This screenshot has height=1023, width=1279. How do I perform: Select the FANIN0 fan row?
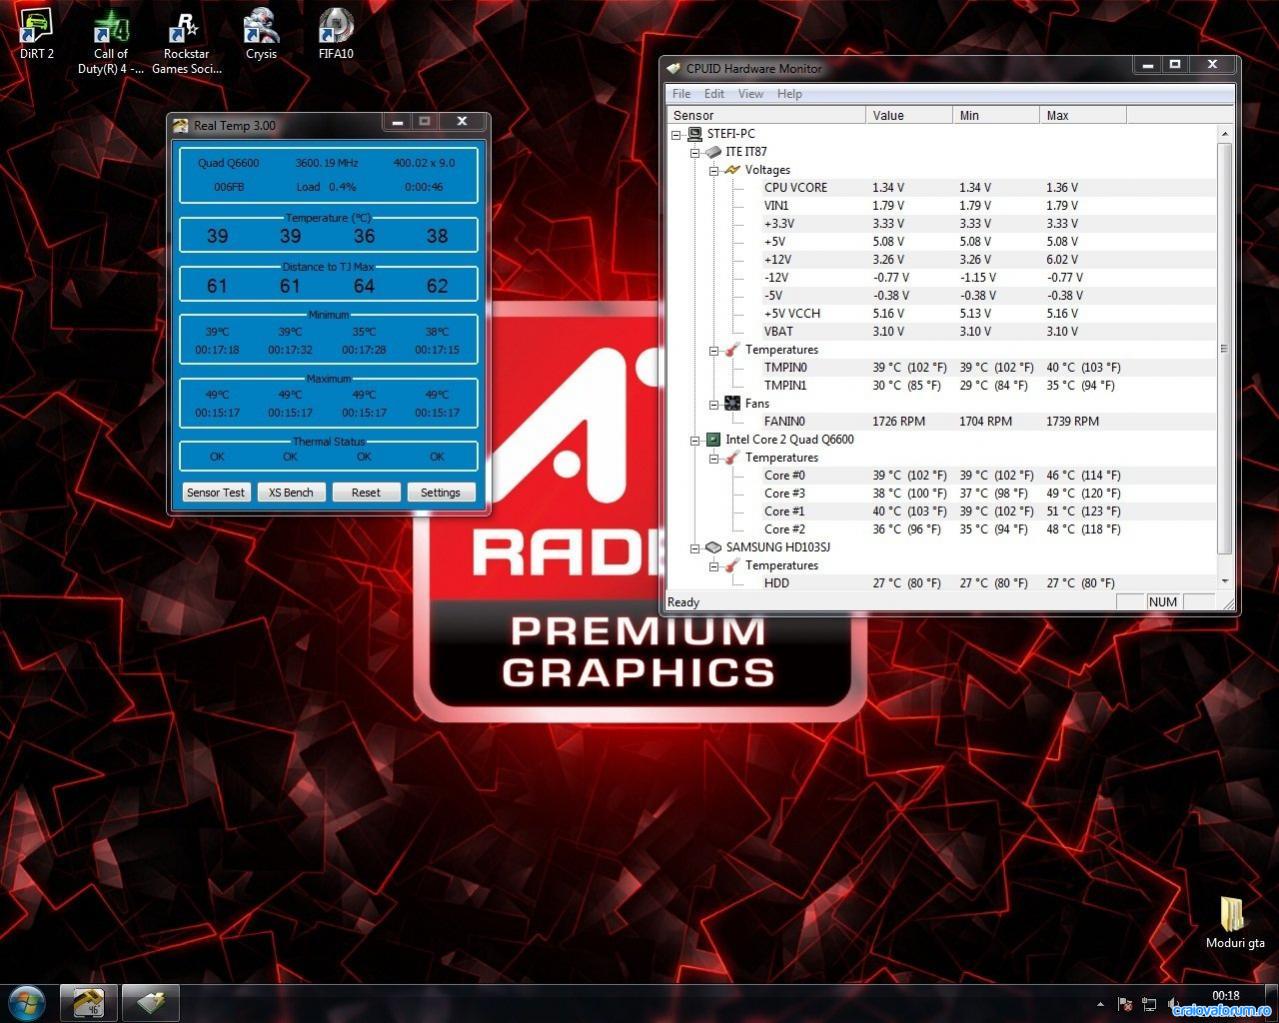[943, 422]
